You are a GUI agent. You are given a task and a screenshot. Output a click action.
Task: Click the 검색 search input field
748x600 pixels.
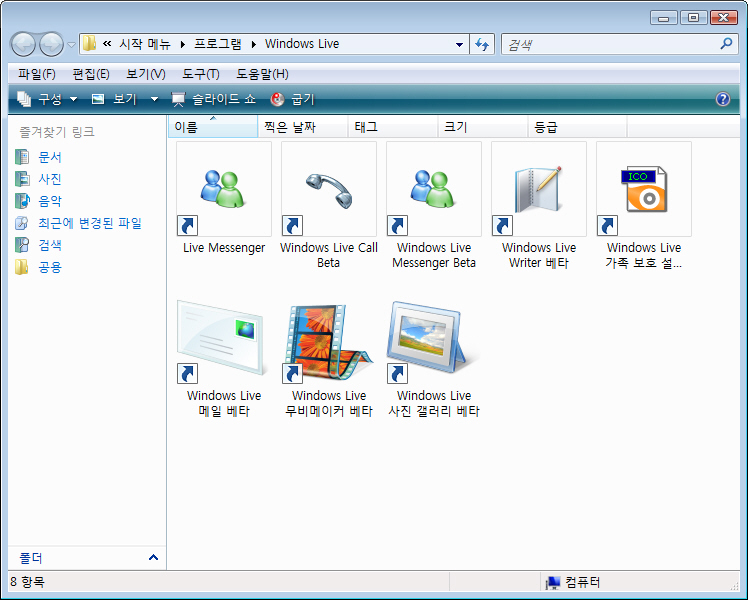coord(611,44)
